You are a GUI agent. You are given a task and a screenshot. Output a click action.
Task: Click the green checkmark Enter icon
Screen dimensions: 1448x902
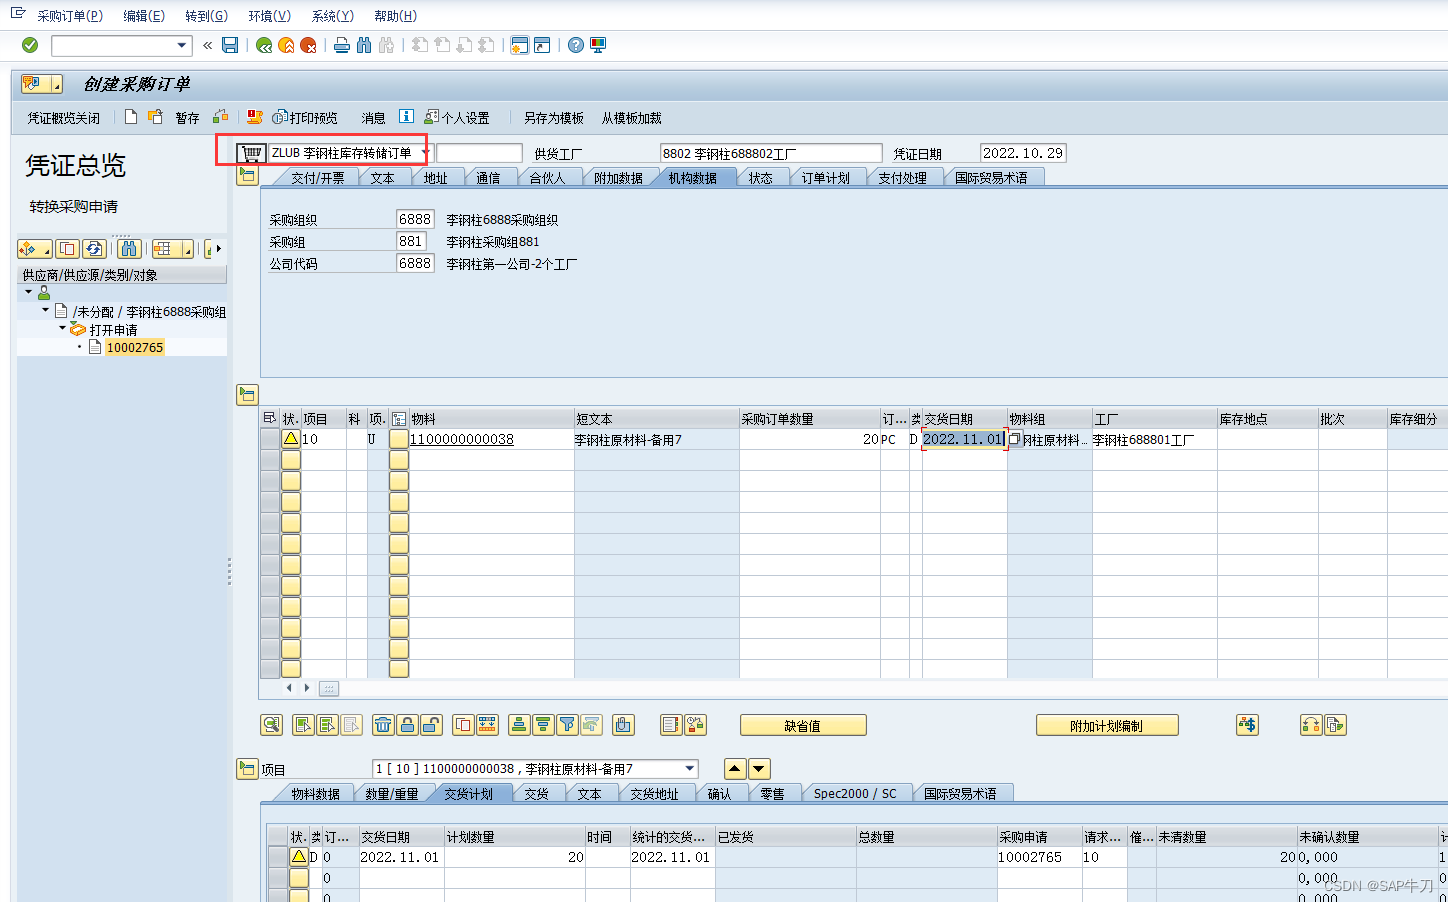30,45
